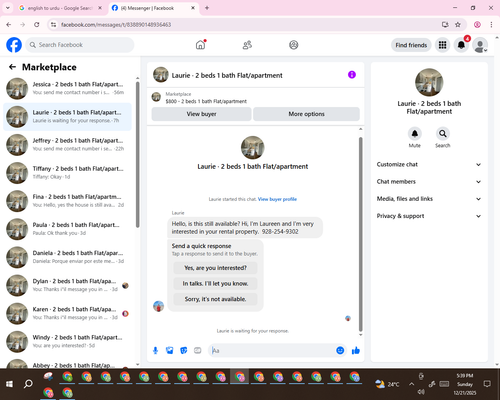The image size is (500, 400).
Task: Switch to the english to urdu Google tab
Action: 61,8
